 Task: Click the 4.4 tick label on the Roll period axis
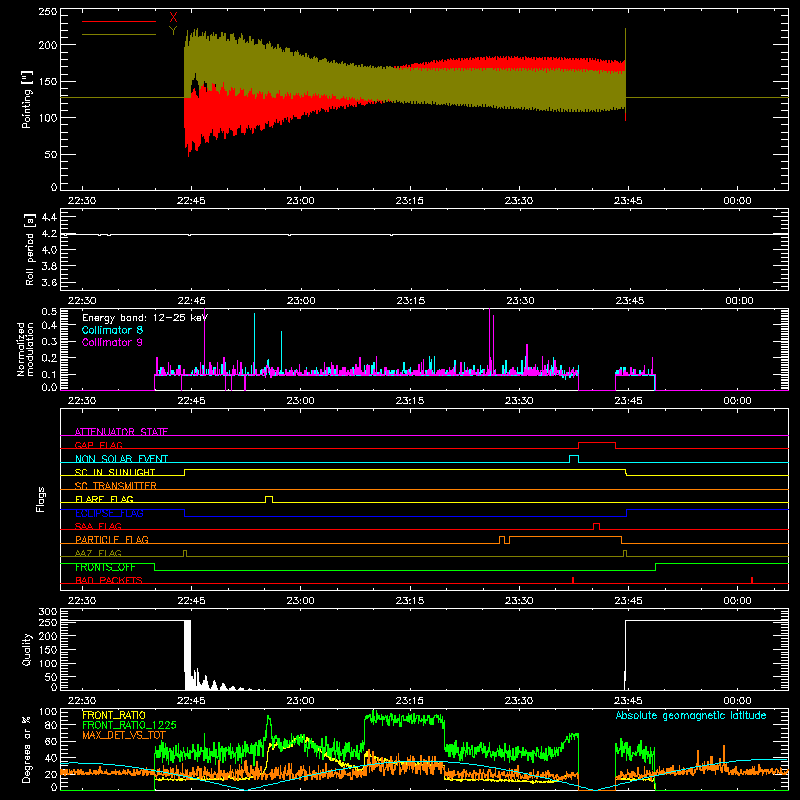point(48,217)
